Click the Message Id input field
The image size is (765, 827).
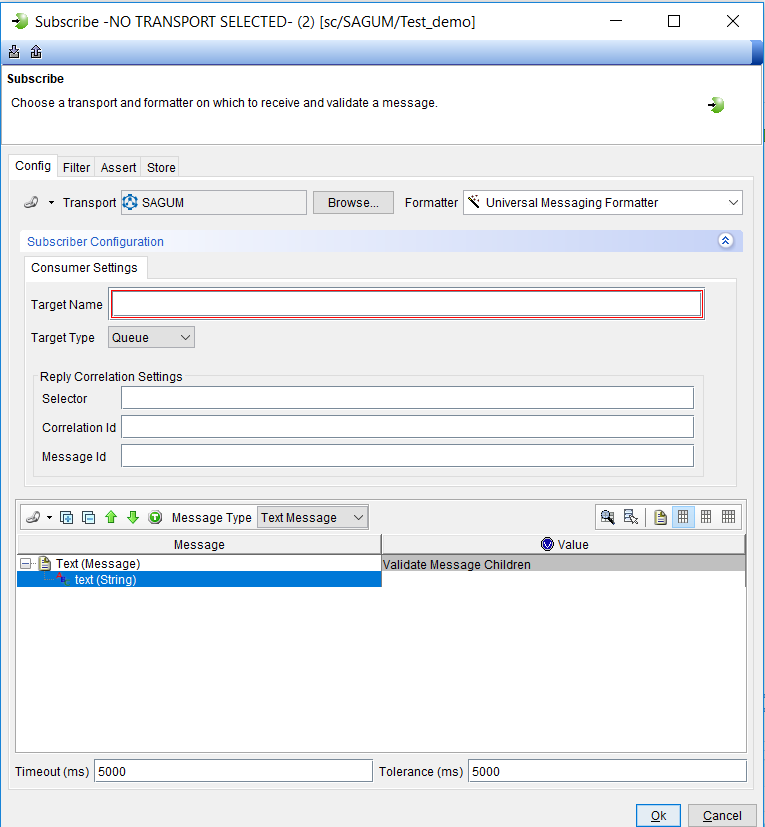(x=407, y=456)
